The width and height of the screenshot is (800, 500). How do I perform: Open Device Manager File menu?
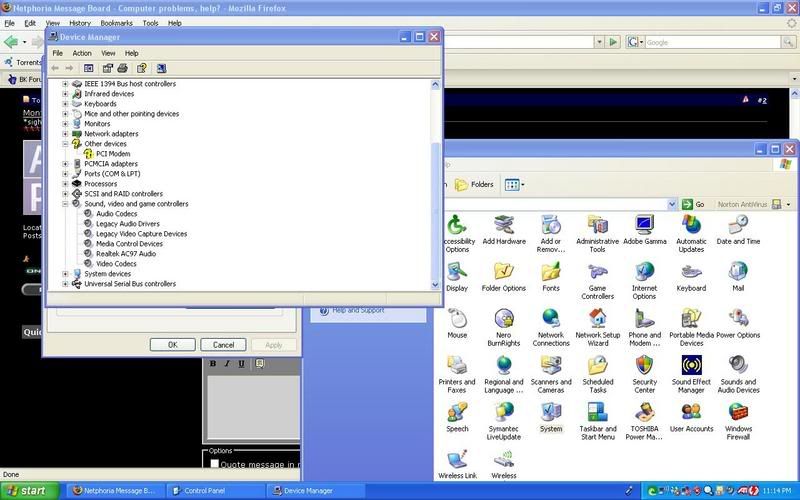pyautogui.click(x=58, y=53)
